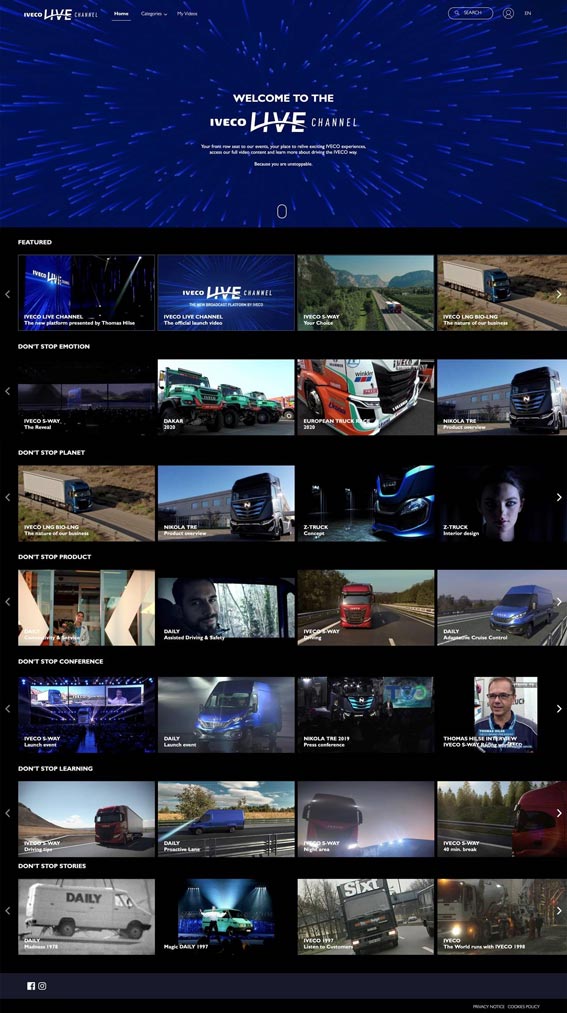Play IVECO S-WAY Driving video
The image size is (567, 1013).
click(366, 607)
